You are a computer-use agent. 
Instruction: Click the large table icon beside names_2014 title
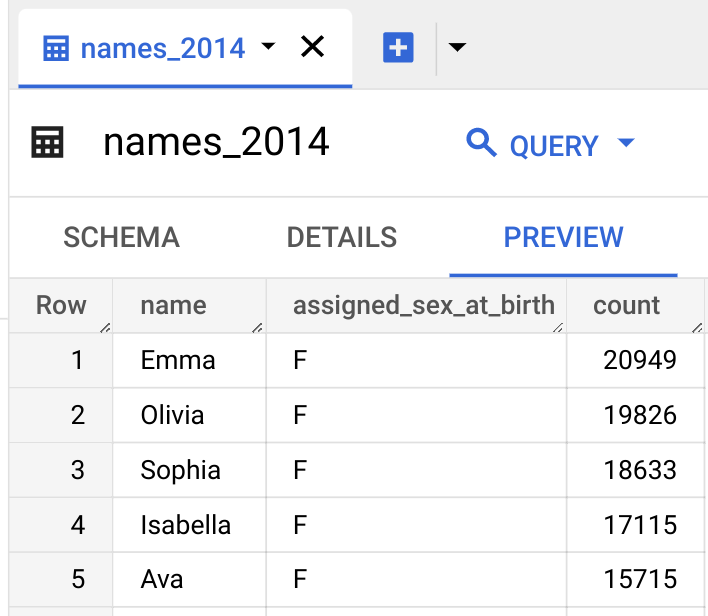(47, 142)
